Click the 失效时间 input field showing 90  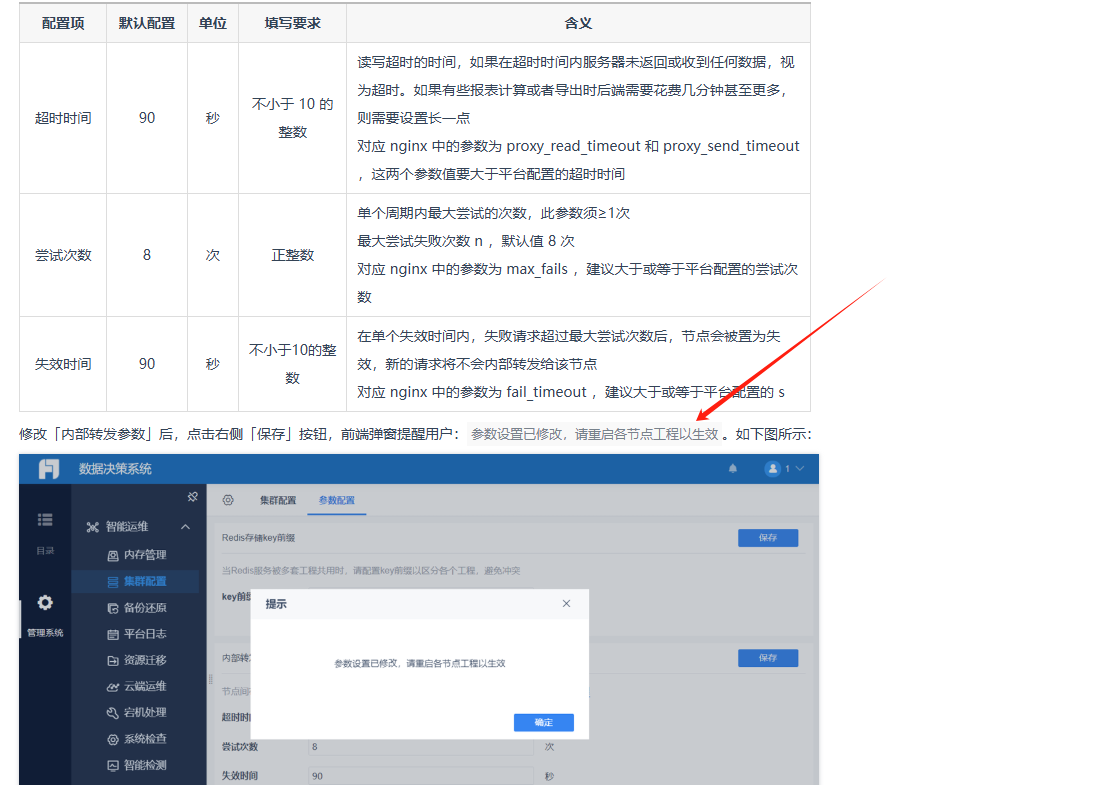tap(420, 775)
